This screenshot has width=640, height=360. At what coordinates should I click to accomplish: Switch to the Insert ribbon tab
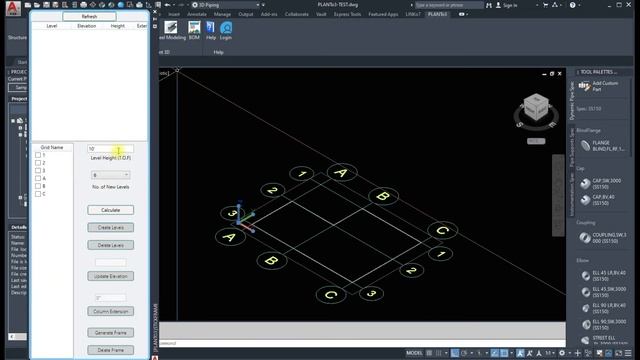174,14
